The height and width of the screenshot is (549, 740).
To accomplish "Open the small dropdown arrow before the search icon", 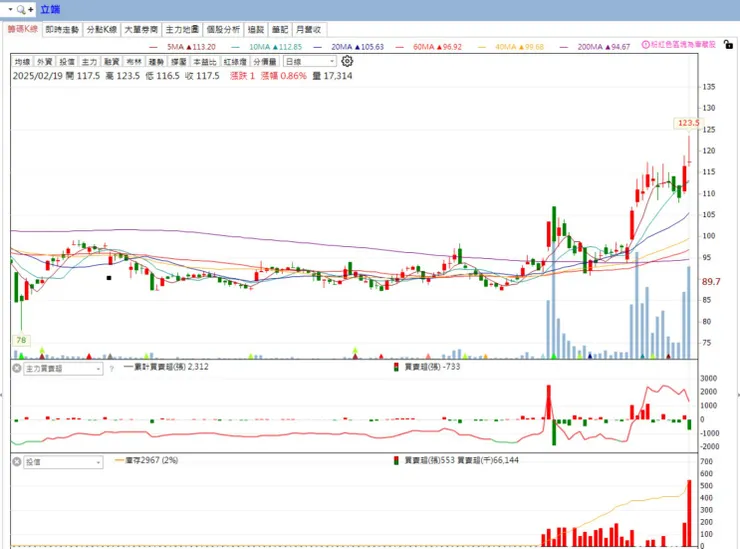I will click(10, 9).
